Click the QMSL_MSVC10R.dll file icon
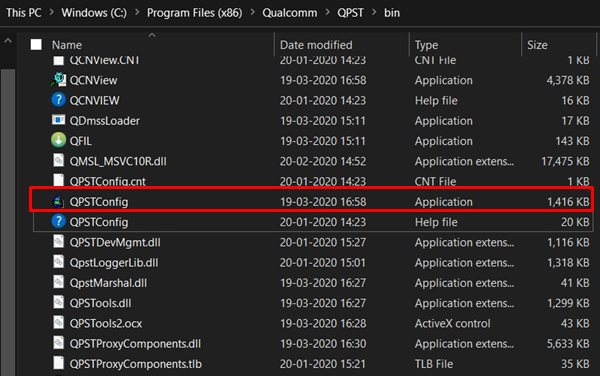Screen dimensions: 600x376 coord(58,160)
